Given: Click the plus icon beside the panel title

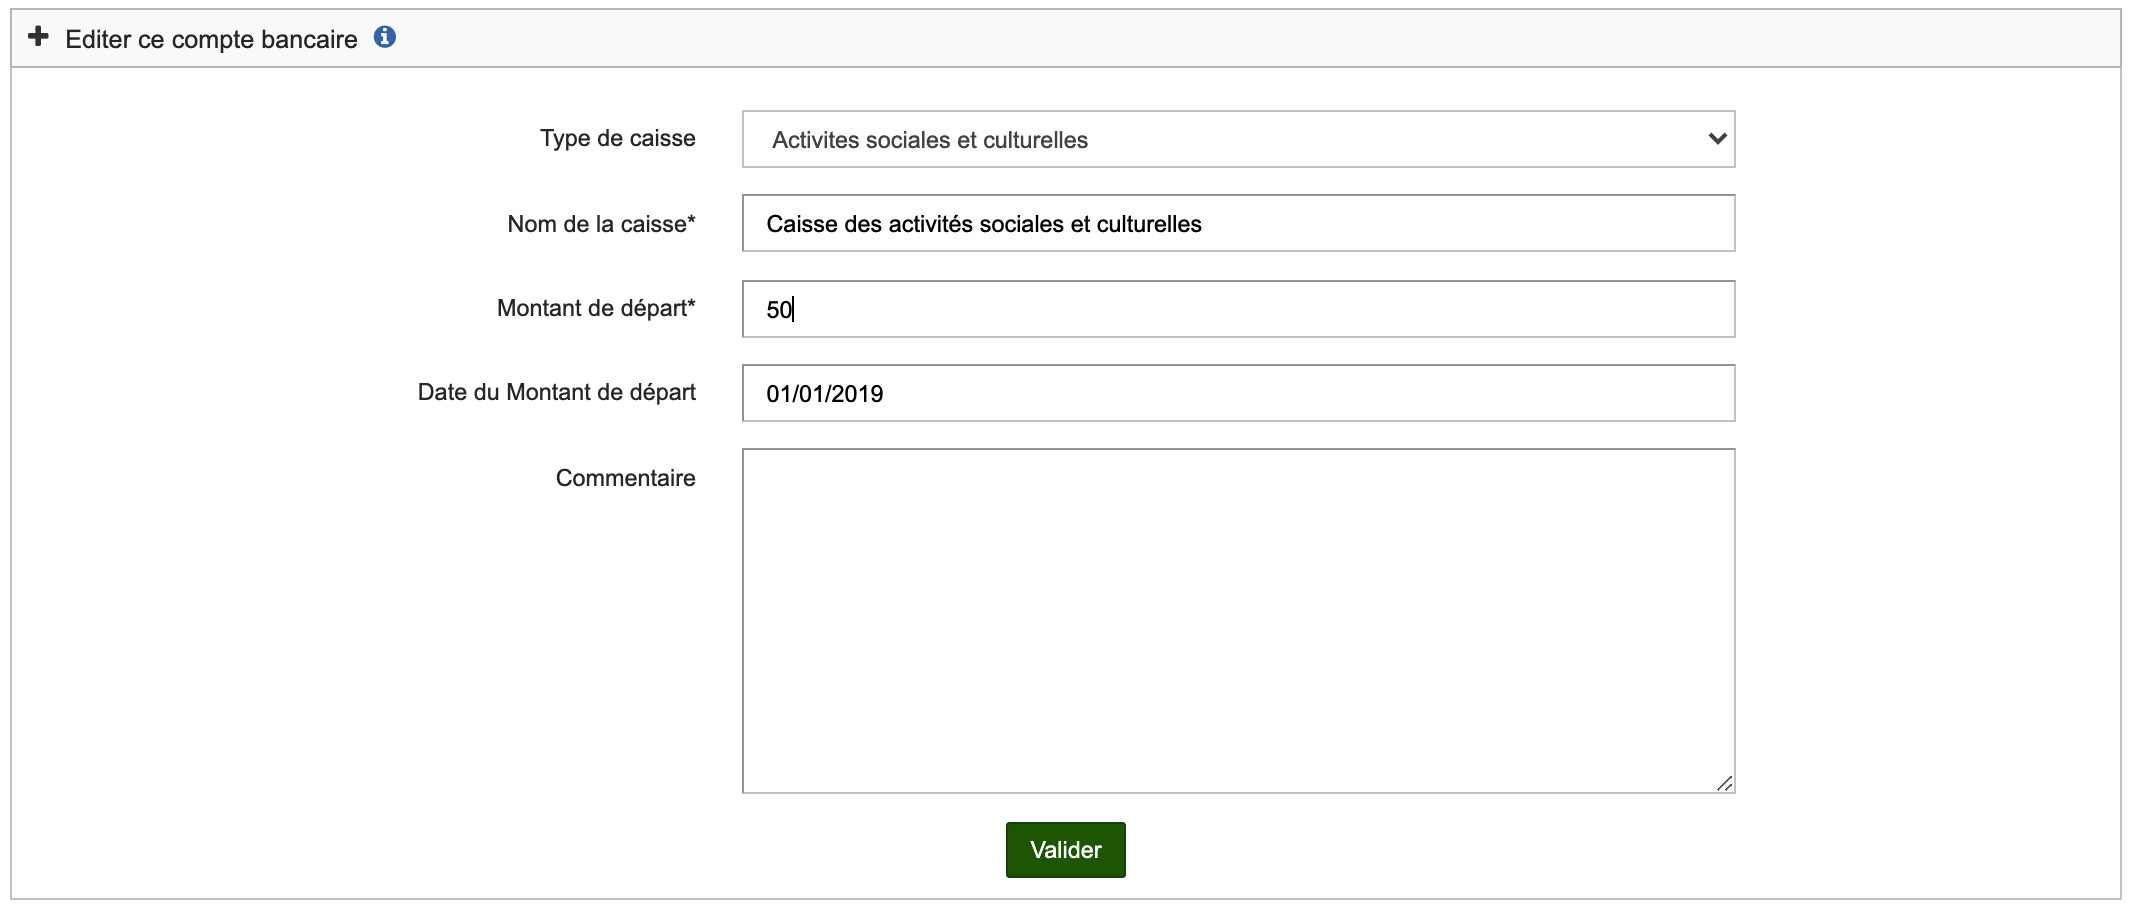Looking at the screenshot, I should (x=38, y=38).
